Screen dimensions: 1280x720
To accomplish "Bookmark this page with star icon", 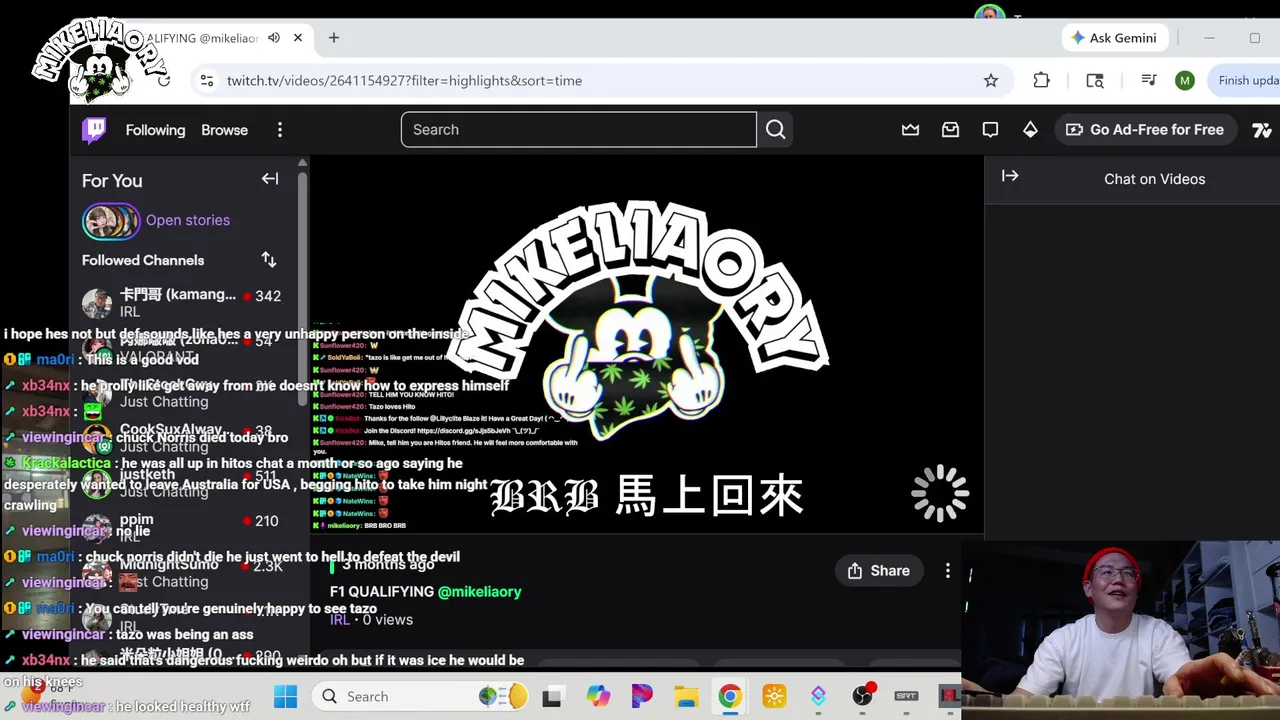I will click(x=991, y=81).
